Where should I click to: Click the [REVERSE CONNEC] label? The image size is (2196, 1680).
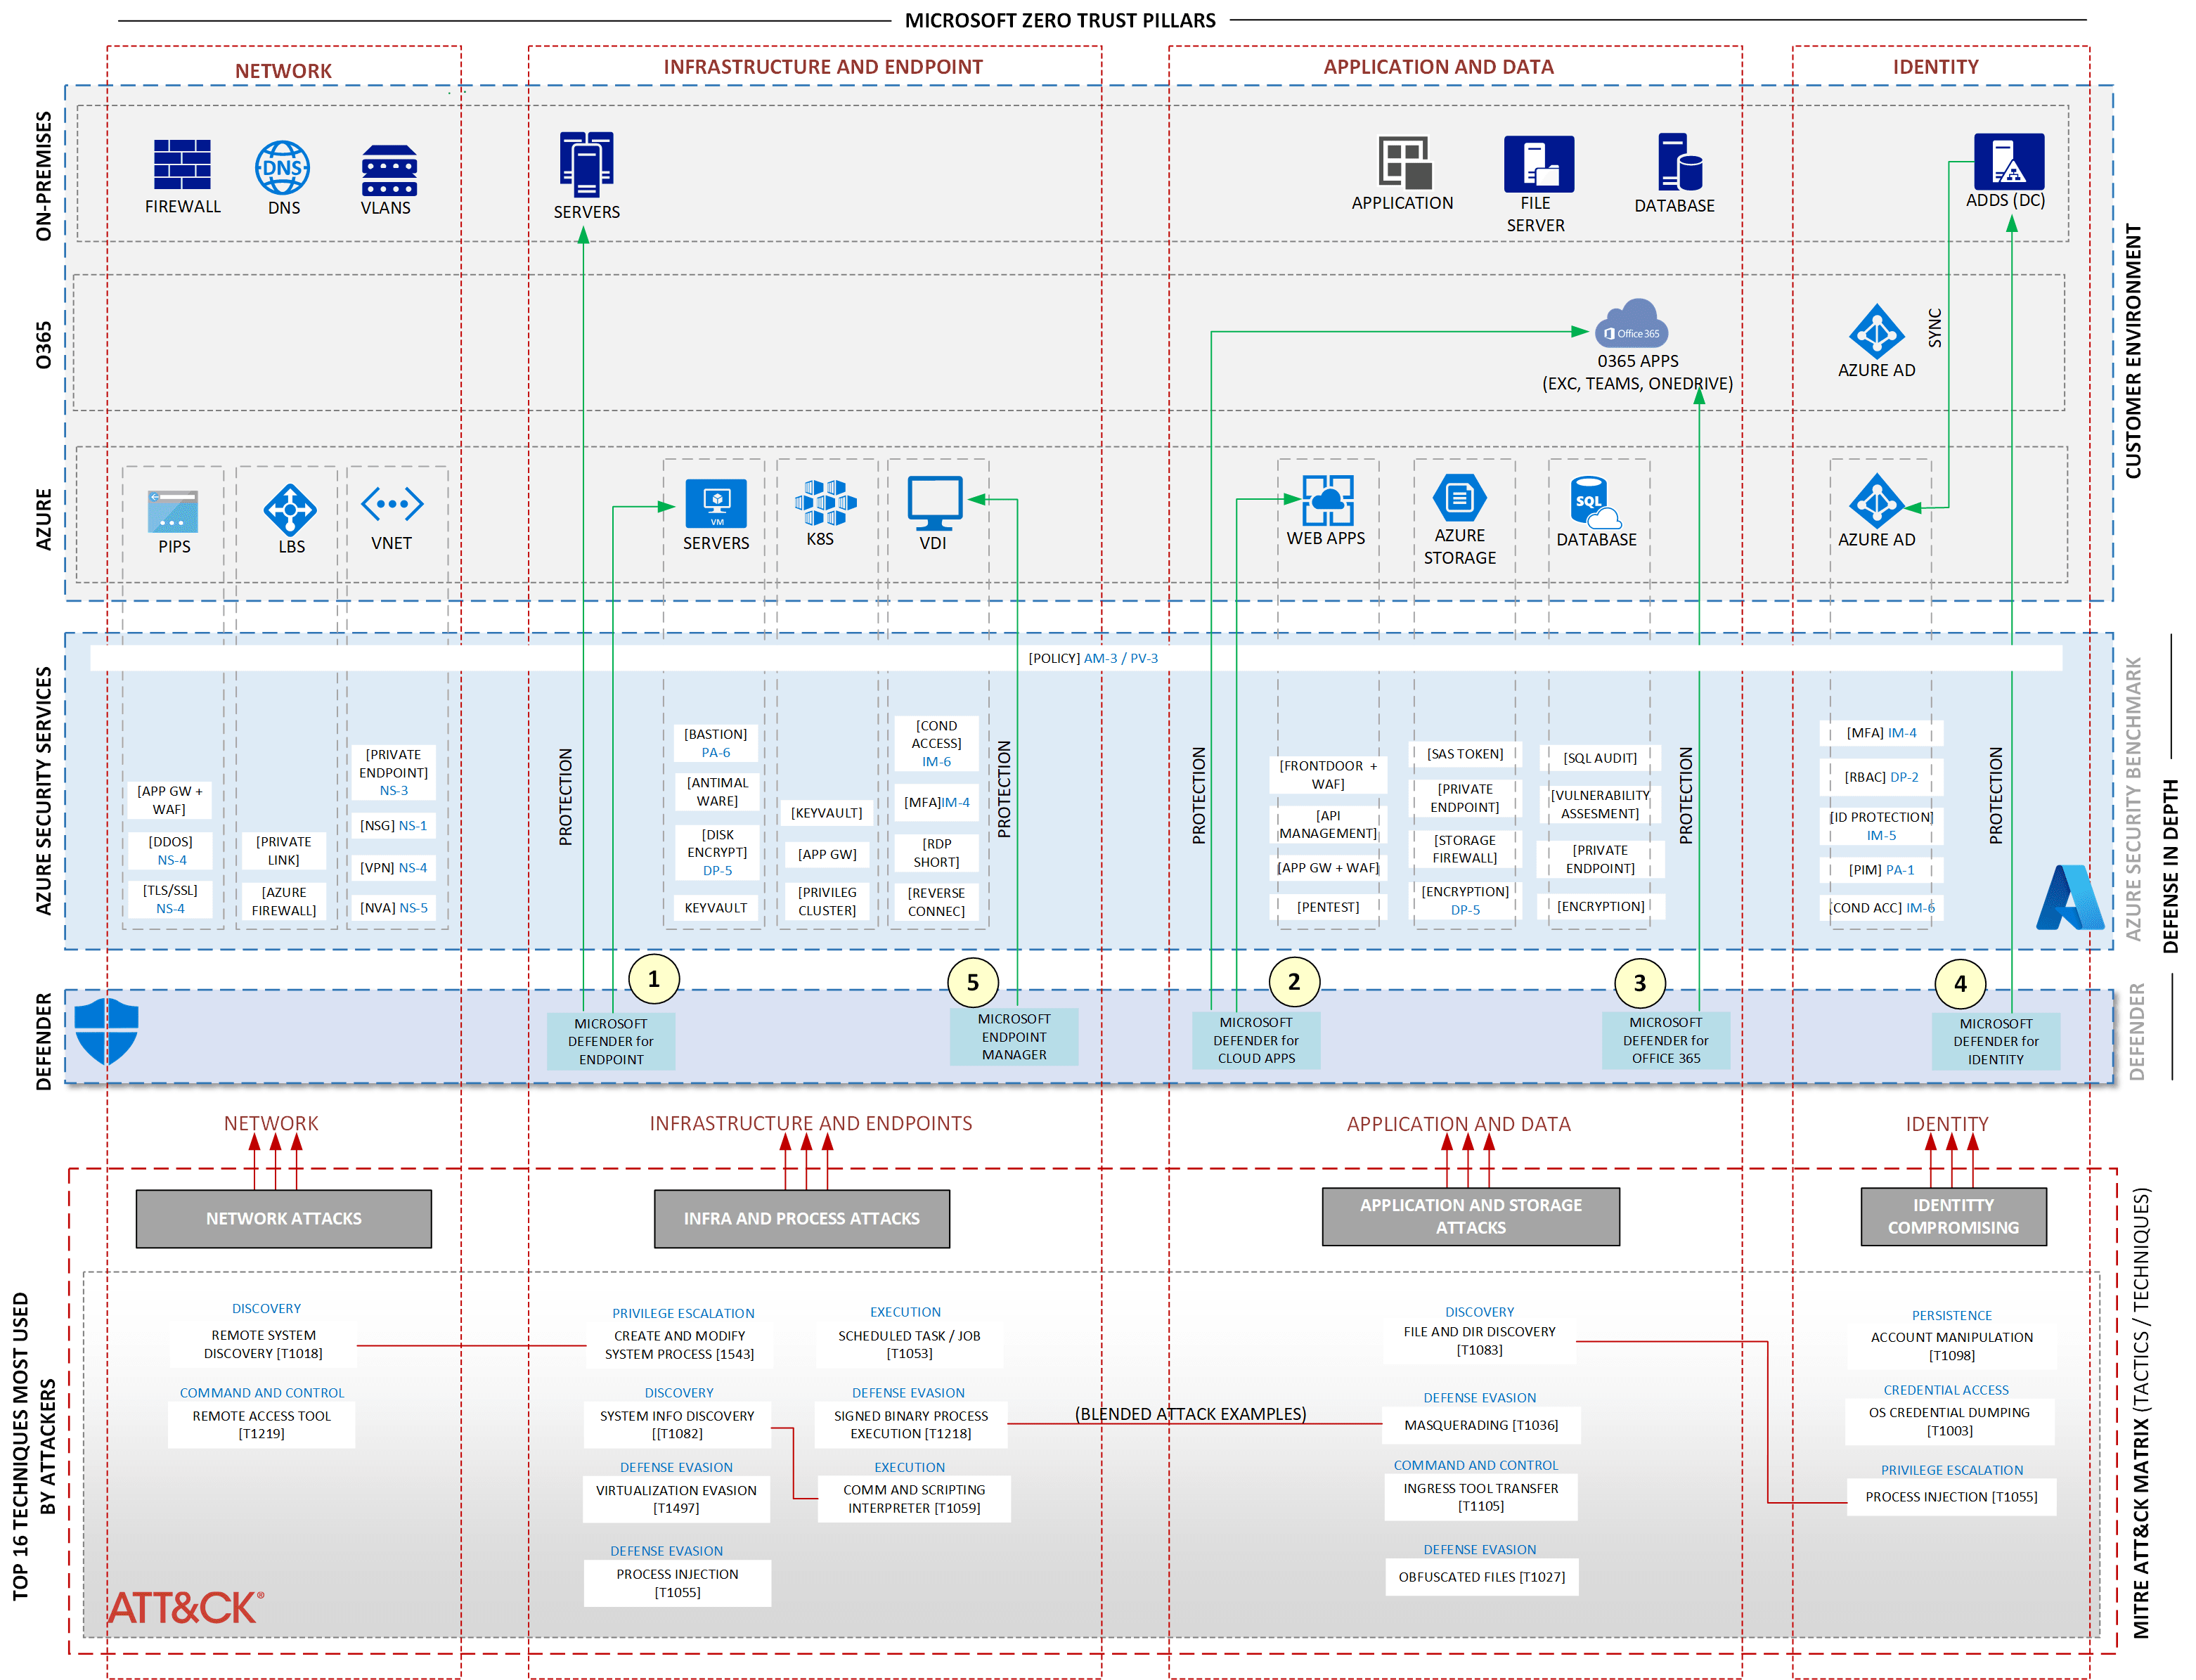pyautogui.click(x=936, y=902)
